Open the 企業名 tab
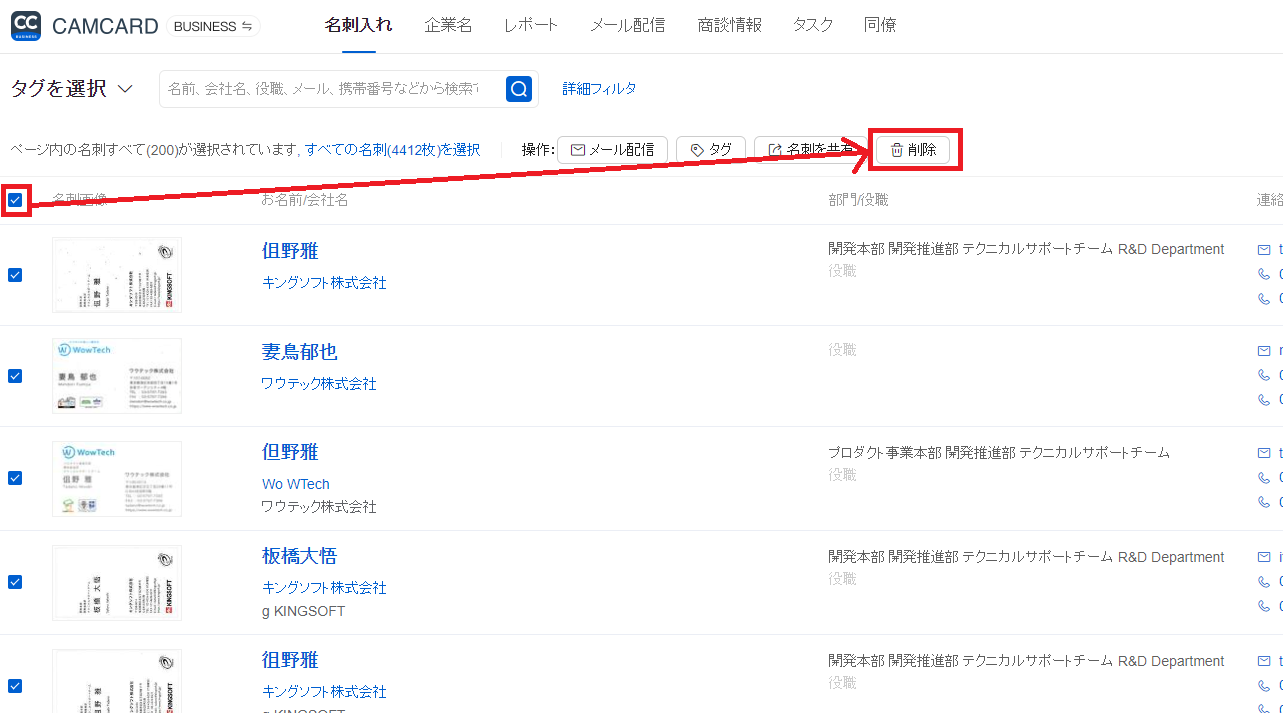This screenshot has height=713, width=1283. [448, 26]
